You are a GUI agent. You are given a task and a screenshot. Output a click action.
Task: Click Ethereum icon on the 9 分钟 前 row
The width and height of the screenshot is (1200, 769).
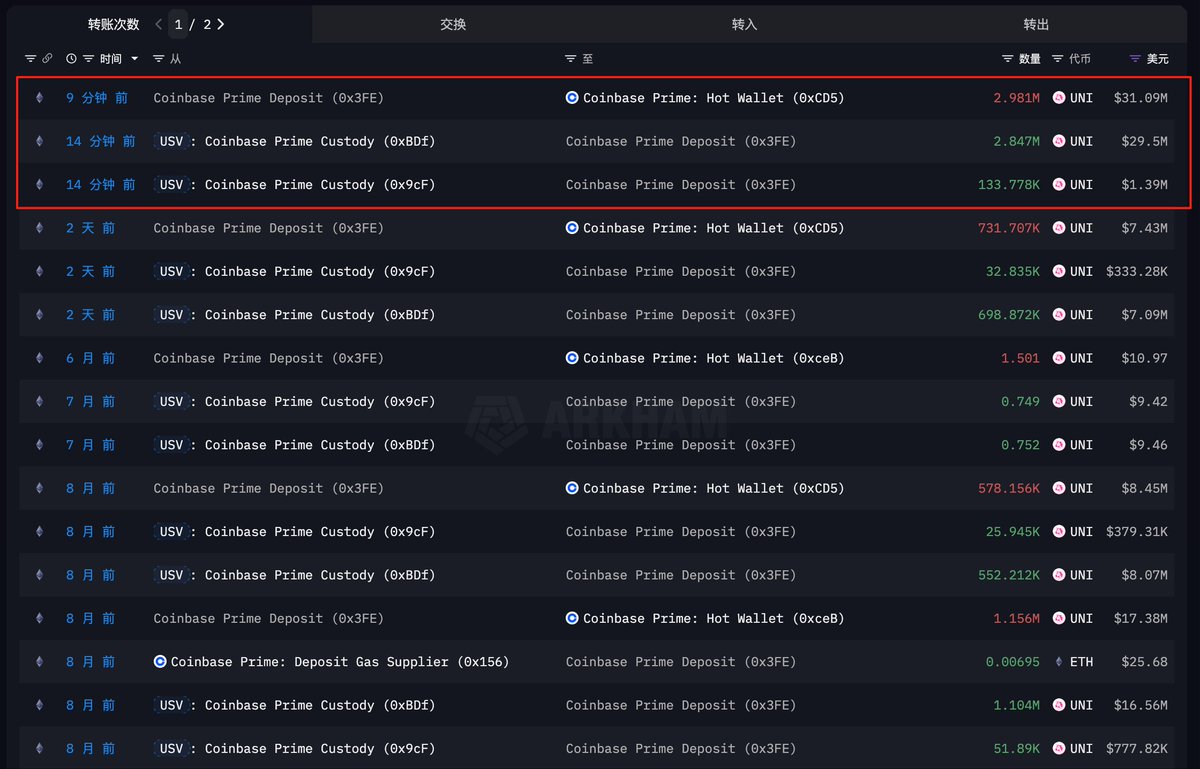pyautogui.click(x=40, y=98)
